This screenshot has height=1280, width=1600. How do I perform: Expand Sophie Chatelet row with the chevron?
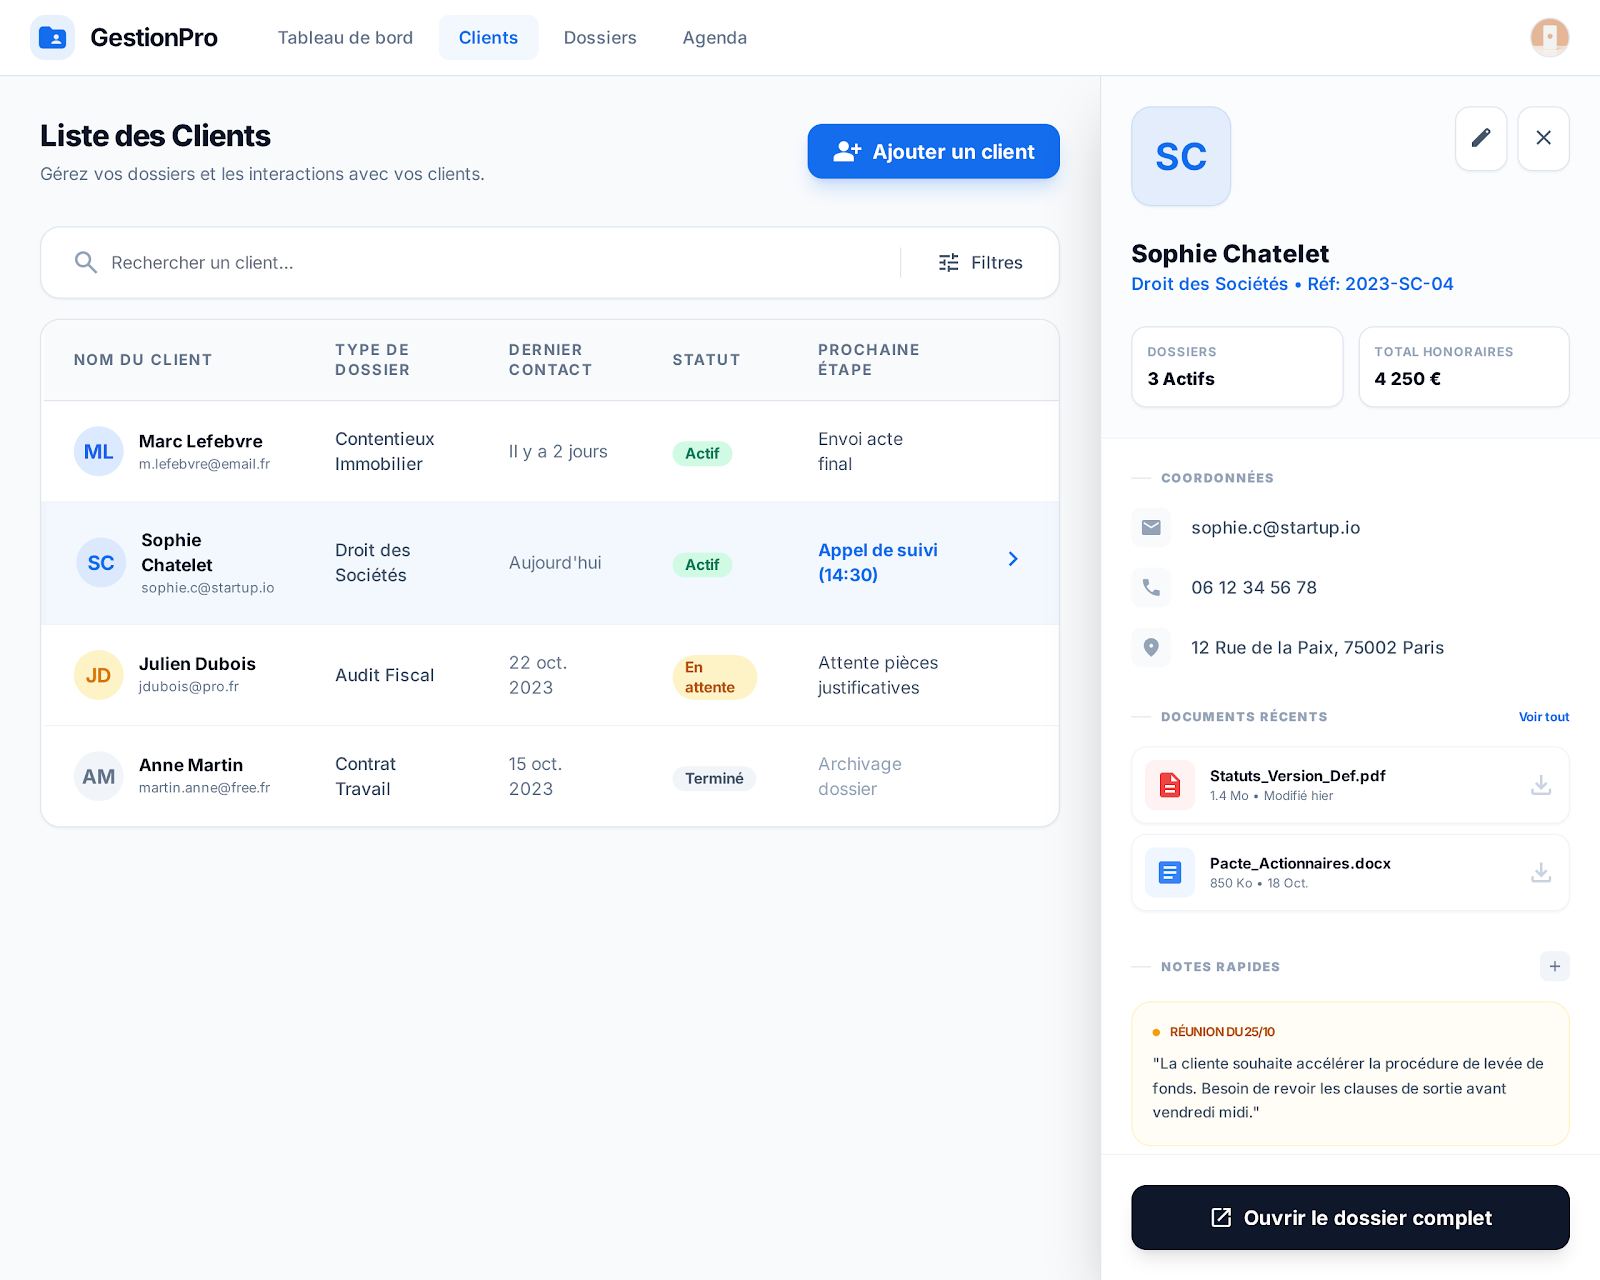point(1013,559)
